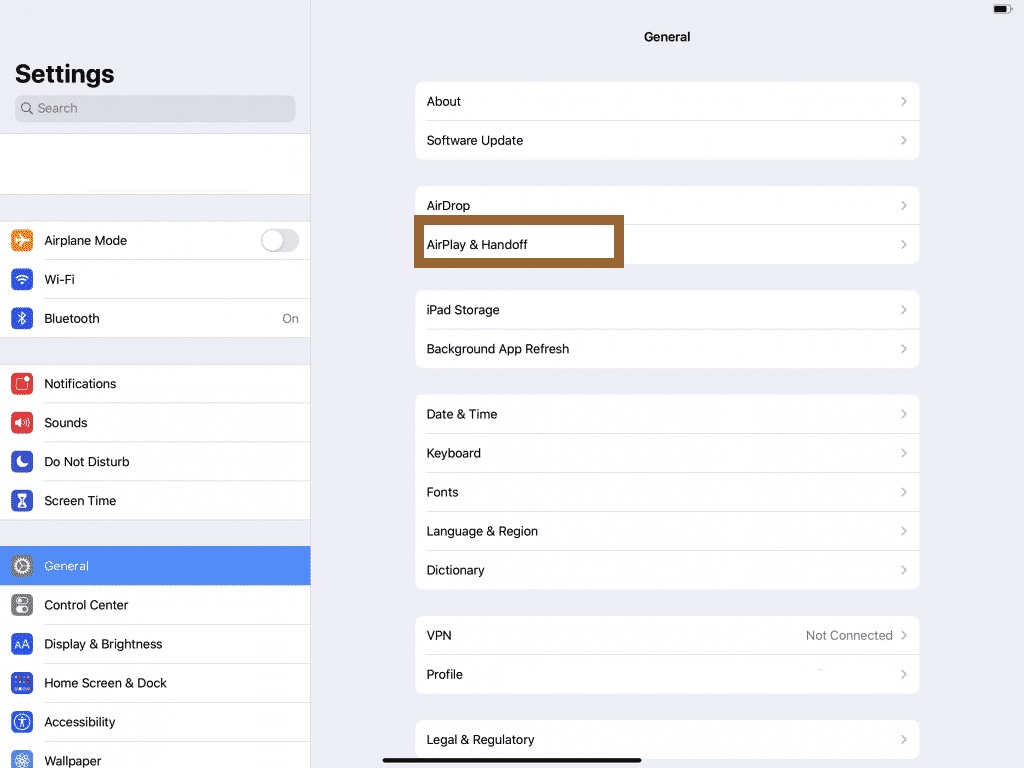Tap the Settings search field

[x=155, y=108]
